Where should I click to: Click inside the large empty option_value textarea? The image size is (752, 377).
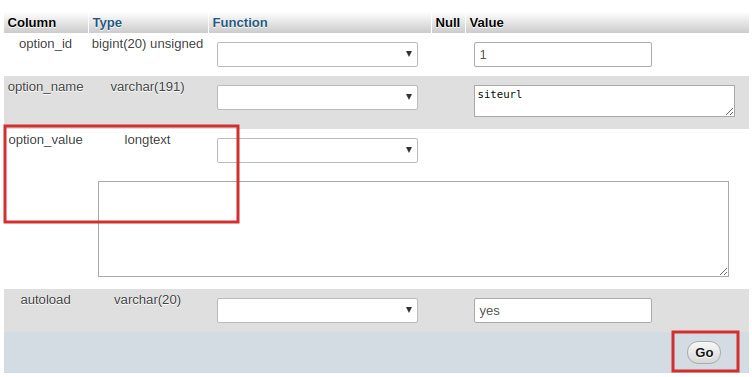coord(413,229)
